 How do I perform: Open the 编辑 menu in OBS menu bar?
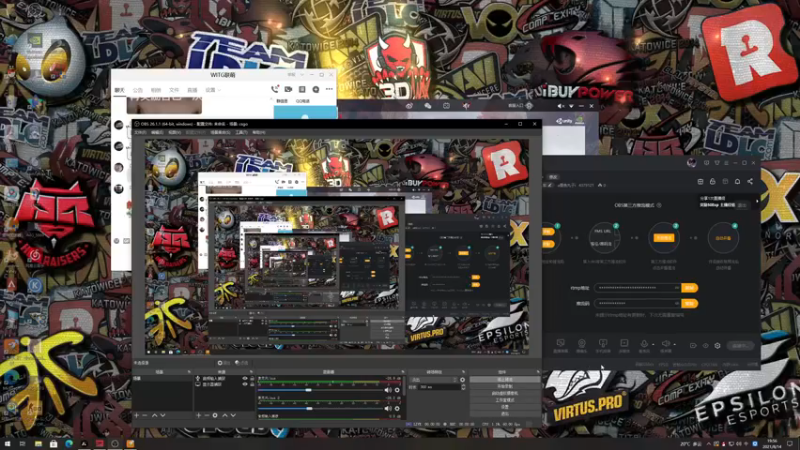click(157, 132)
